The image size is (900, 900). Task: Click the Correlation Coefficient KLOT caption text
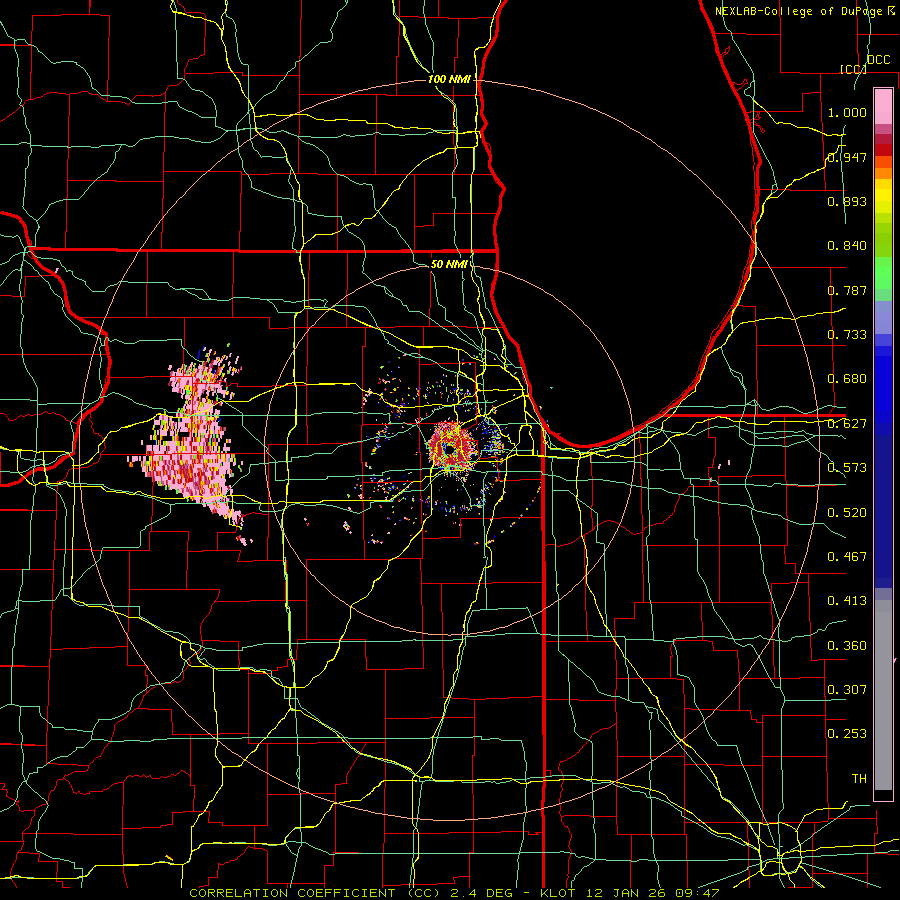[454, 893]
